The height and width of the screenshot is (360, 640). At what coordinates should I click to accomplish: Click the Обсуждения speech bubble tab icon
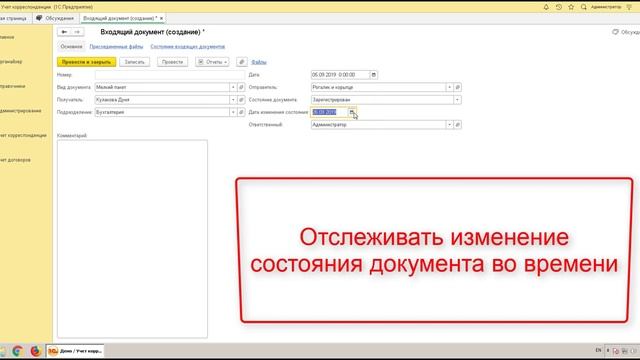tap(39, 18)
